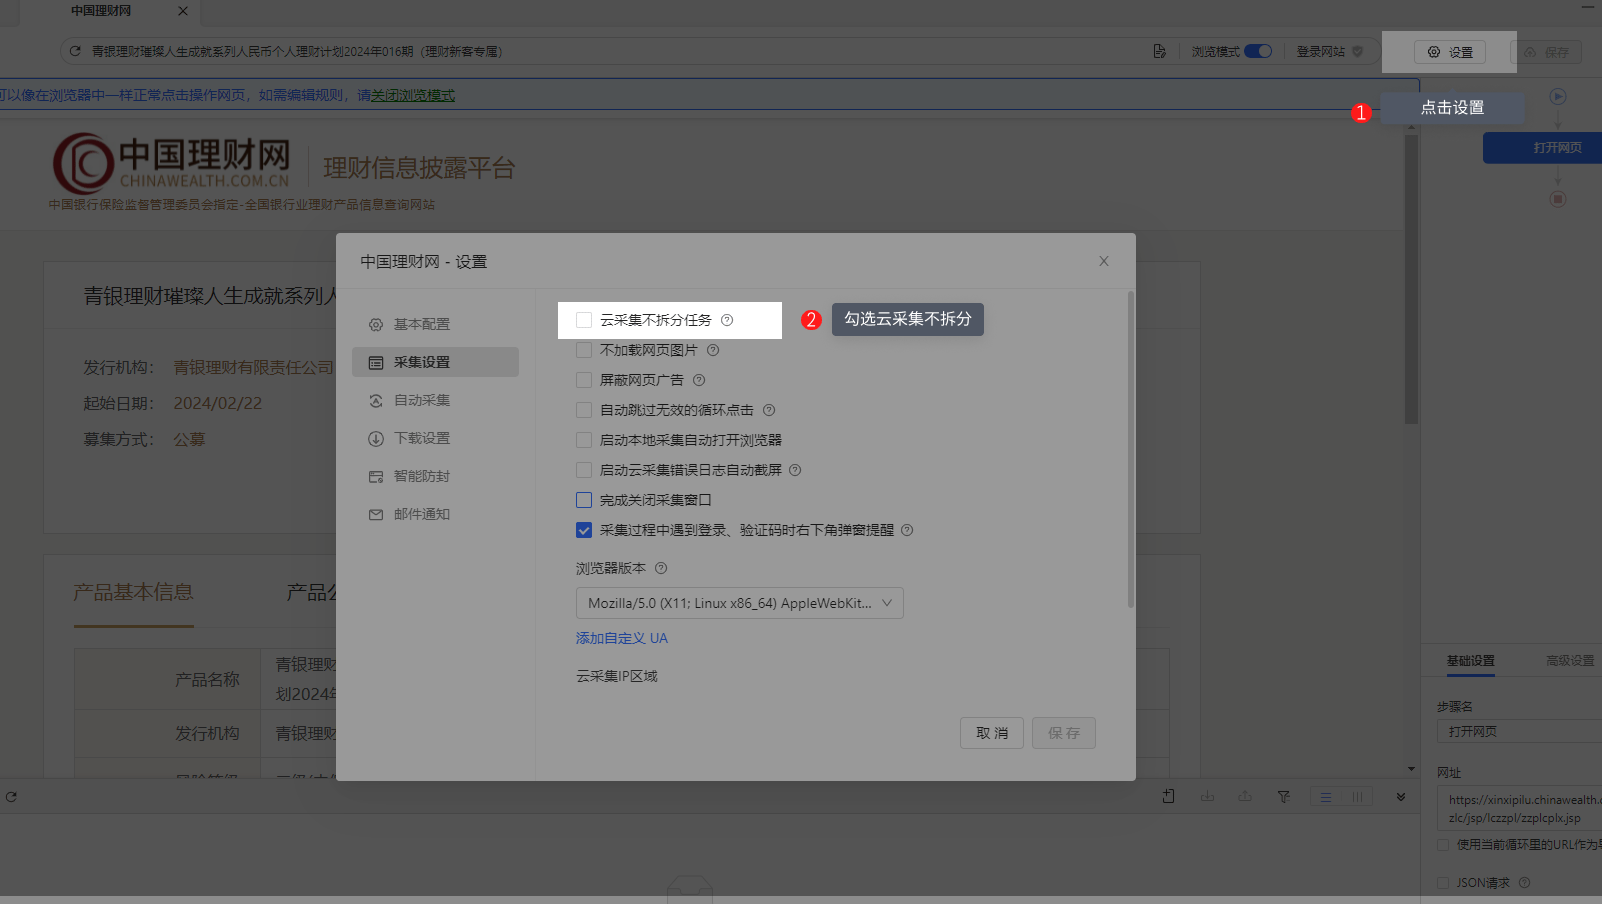Switch data preview to horizontal row layout
1602x904 pixels.
[1326, 797]
